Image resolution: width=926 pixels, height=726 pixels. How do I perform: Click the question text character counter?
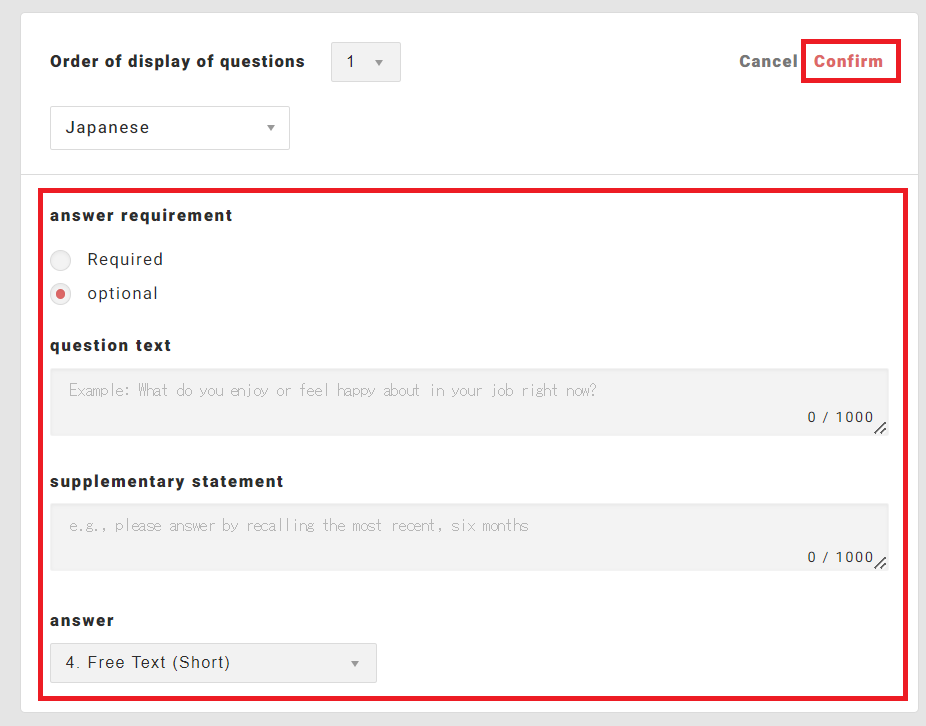[840, 417]
